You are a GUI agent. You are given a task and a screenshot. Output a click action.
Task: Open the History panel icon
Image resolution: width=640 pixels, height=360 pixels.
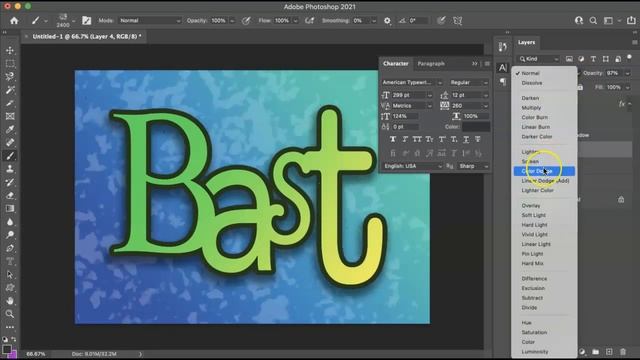pos(502,47)
